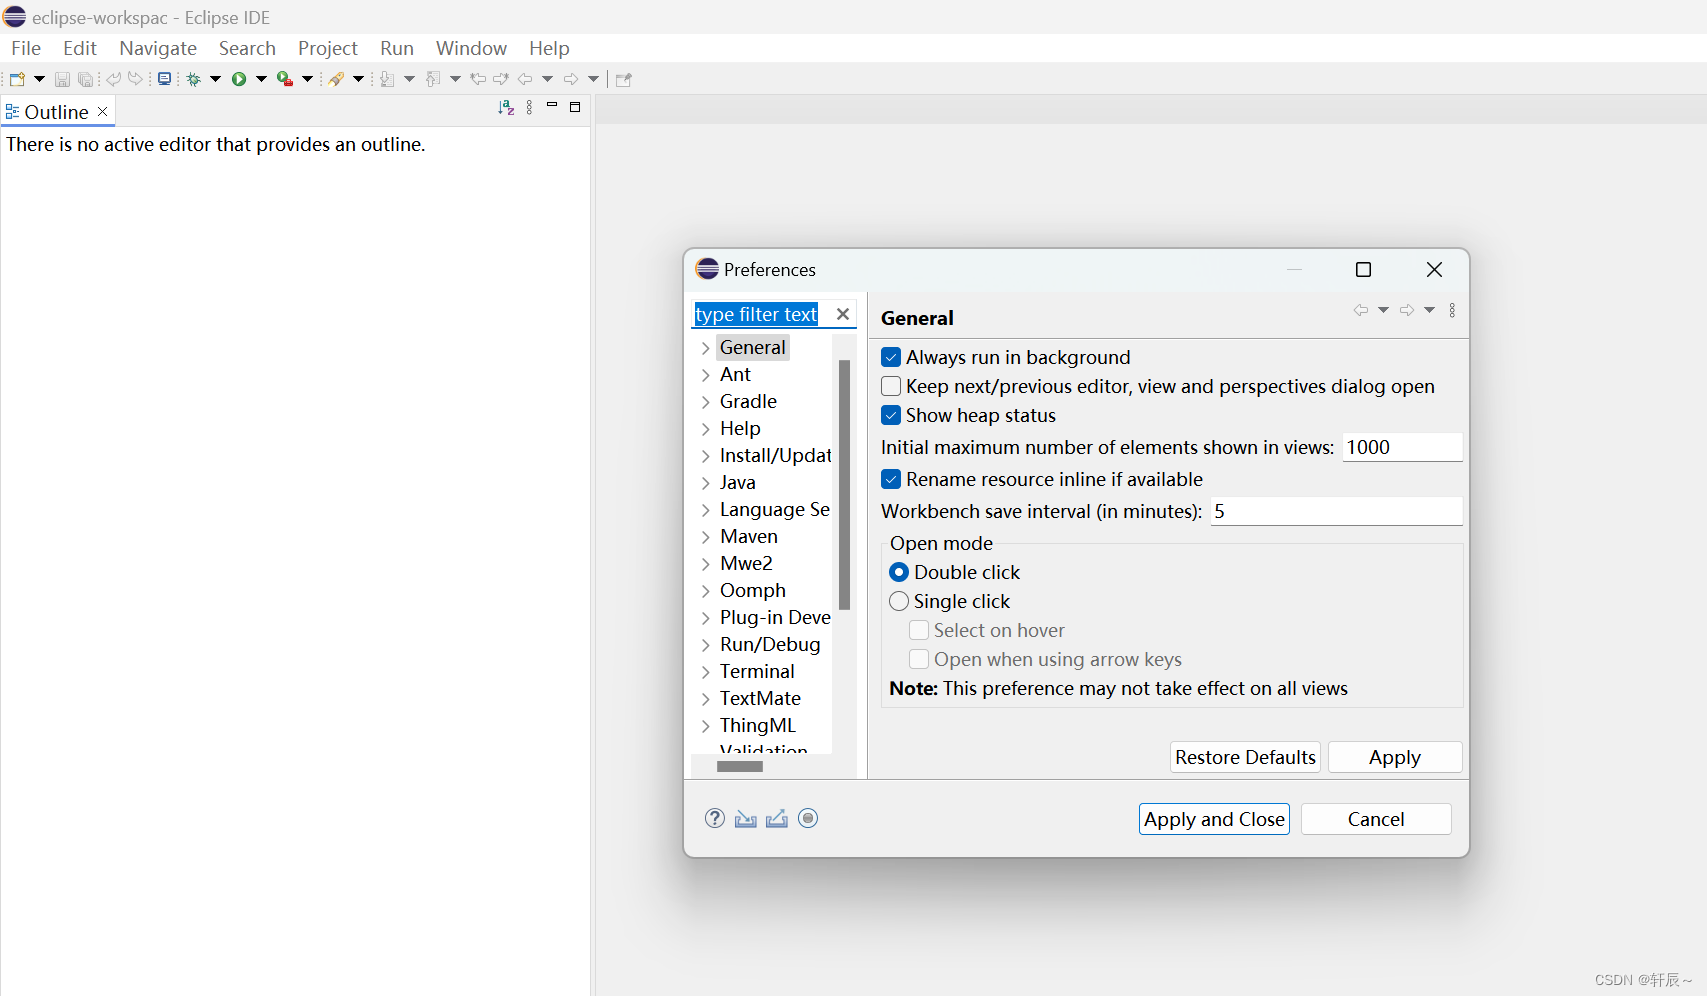The width and height of the screenshot is (1707, 996).
Task: Expand the Run/Debug preferences node
Action: (x=705, y=645)
